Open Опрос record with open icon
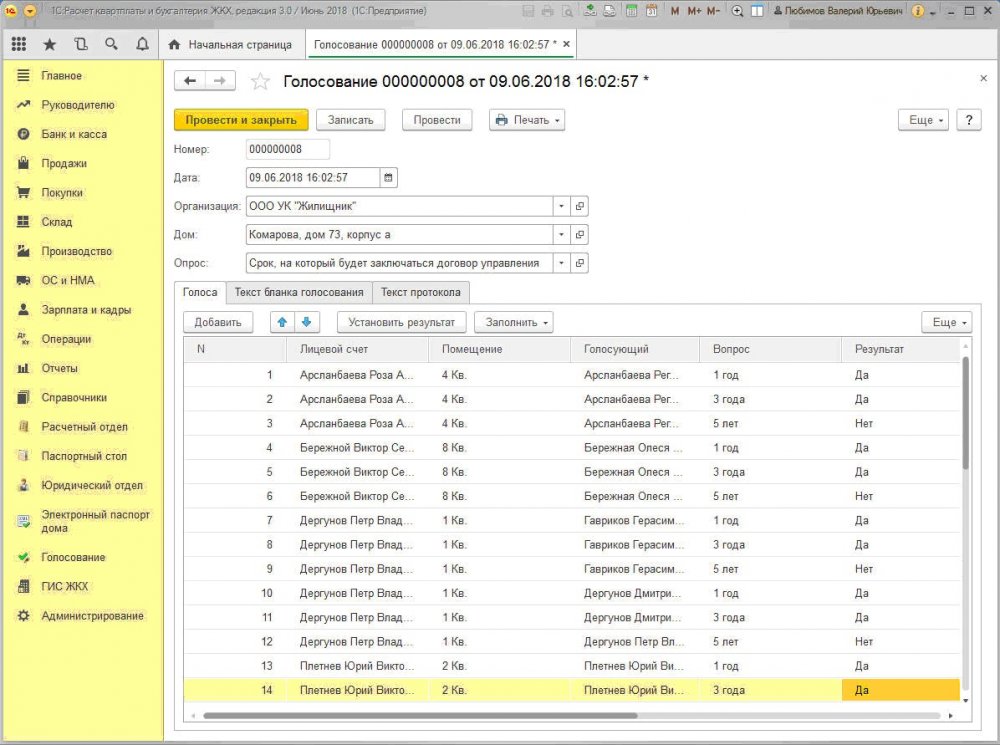1000x745 pixels. click(579, 263)
